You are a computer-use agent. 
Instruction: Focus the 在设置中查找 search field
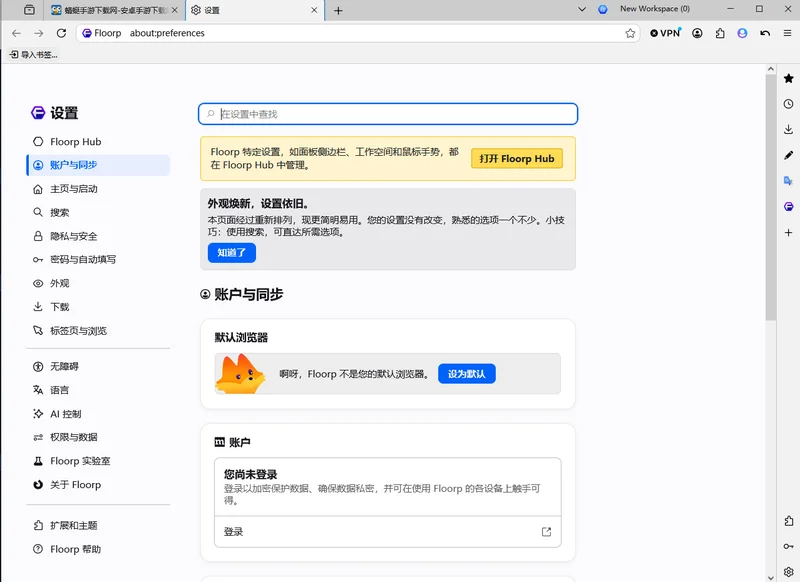[x=388, y=114]
